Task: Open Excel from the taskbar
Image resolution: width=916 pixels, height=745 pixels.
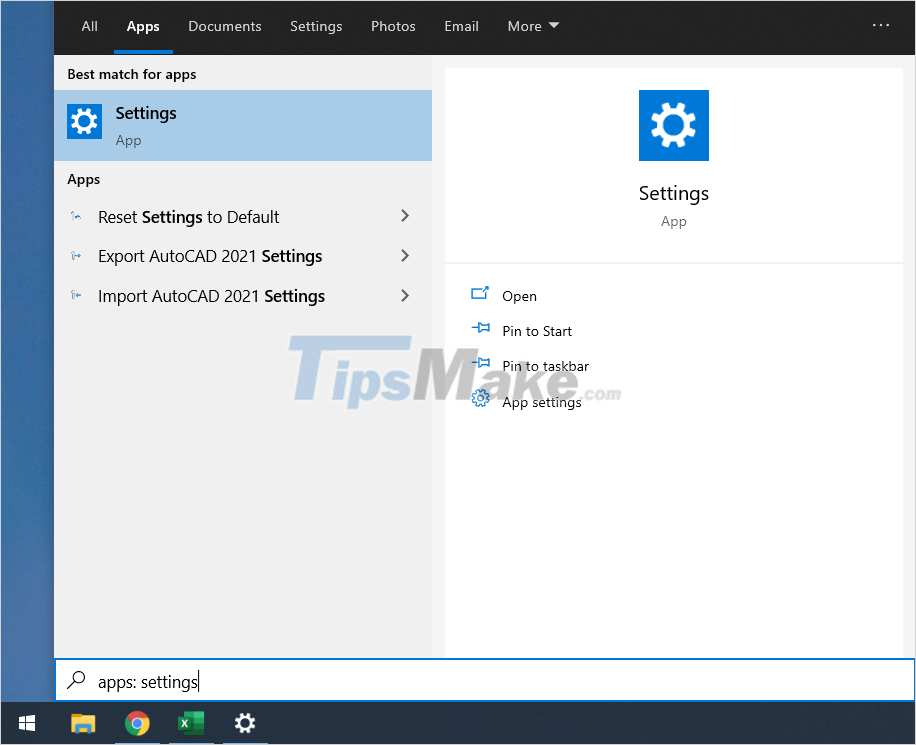Action: coord(191,722)
